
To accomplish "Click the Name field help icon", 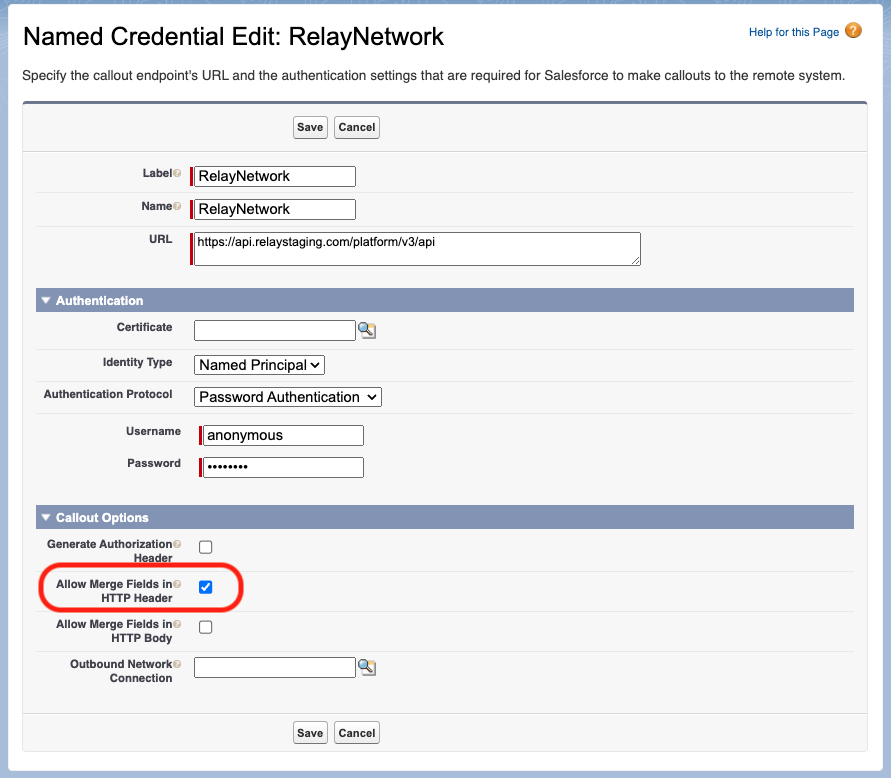I will click(177, 204).
